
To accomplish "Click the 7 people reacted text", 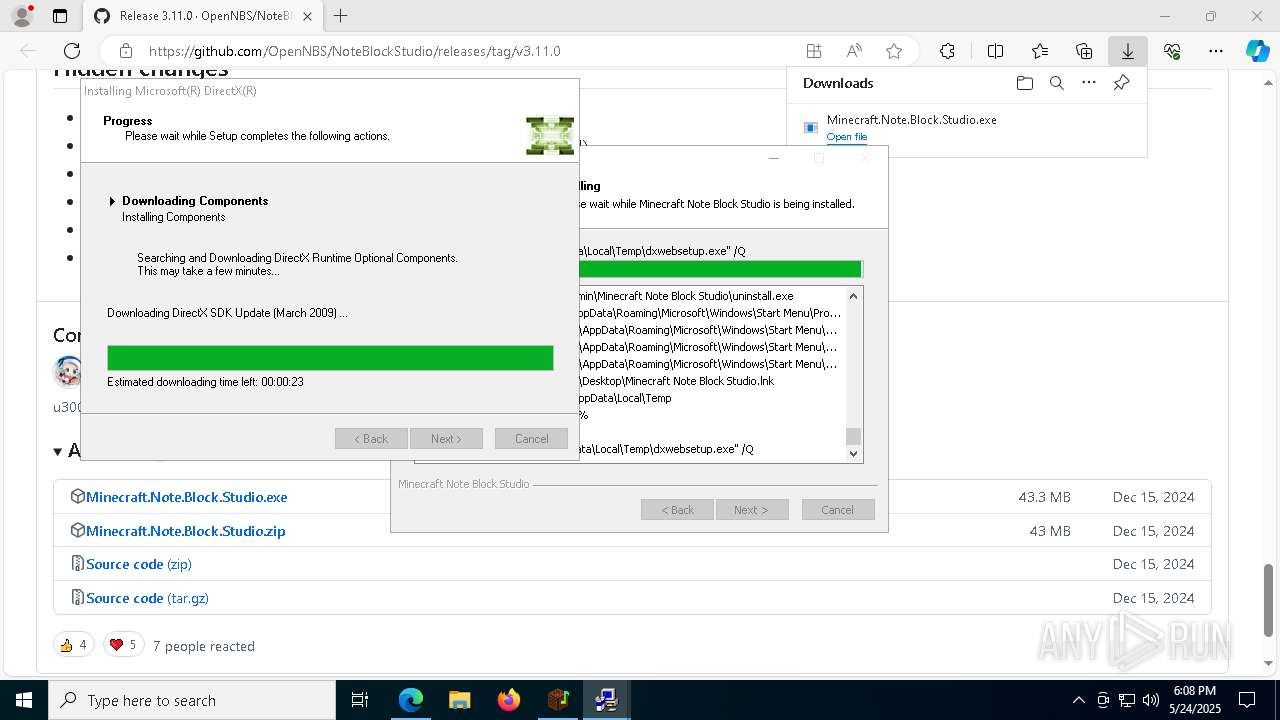I will coord(204,646).
